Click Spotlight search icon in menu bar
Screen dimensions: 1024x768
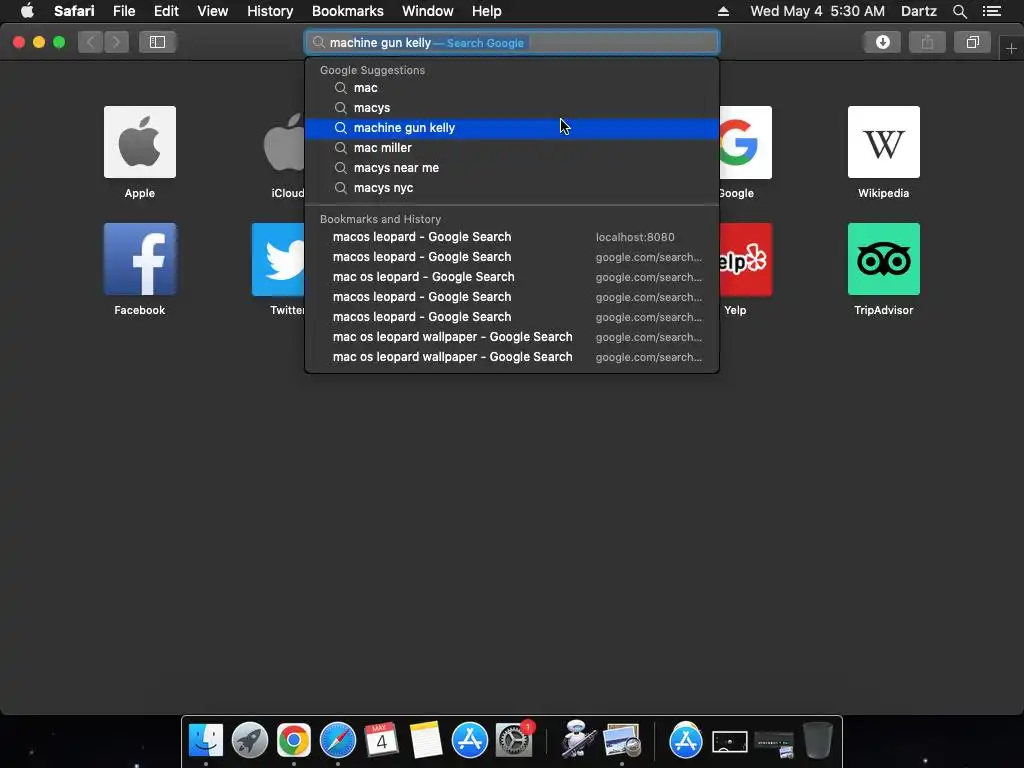click(x=959, y=11)
